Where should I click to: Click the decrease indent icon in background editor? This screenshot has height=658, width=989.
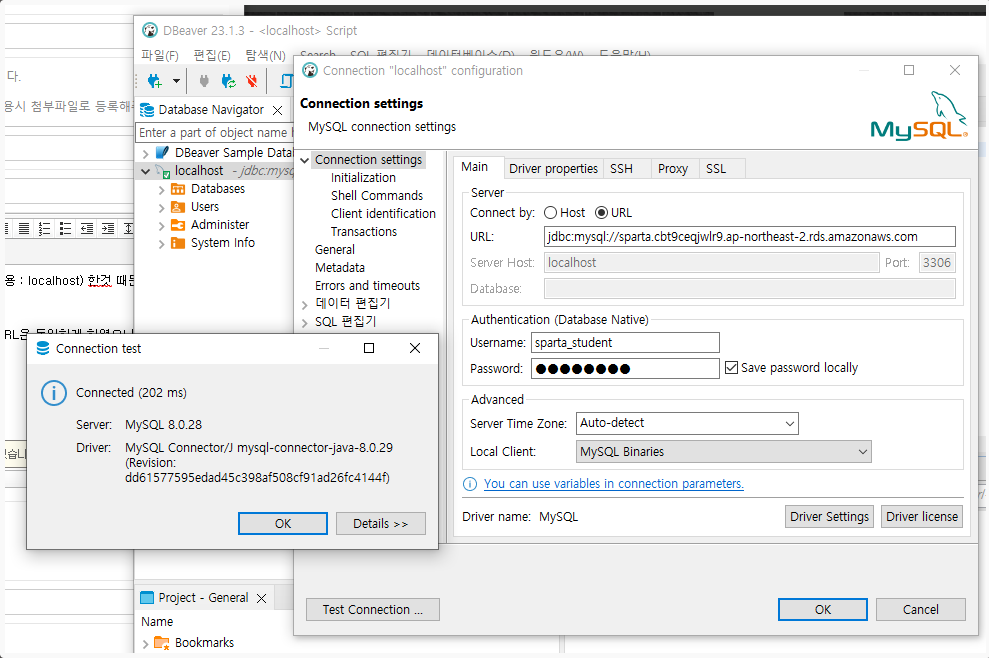86,228
